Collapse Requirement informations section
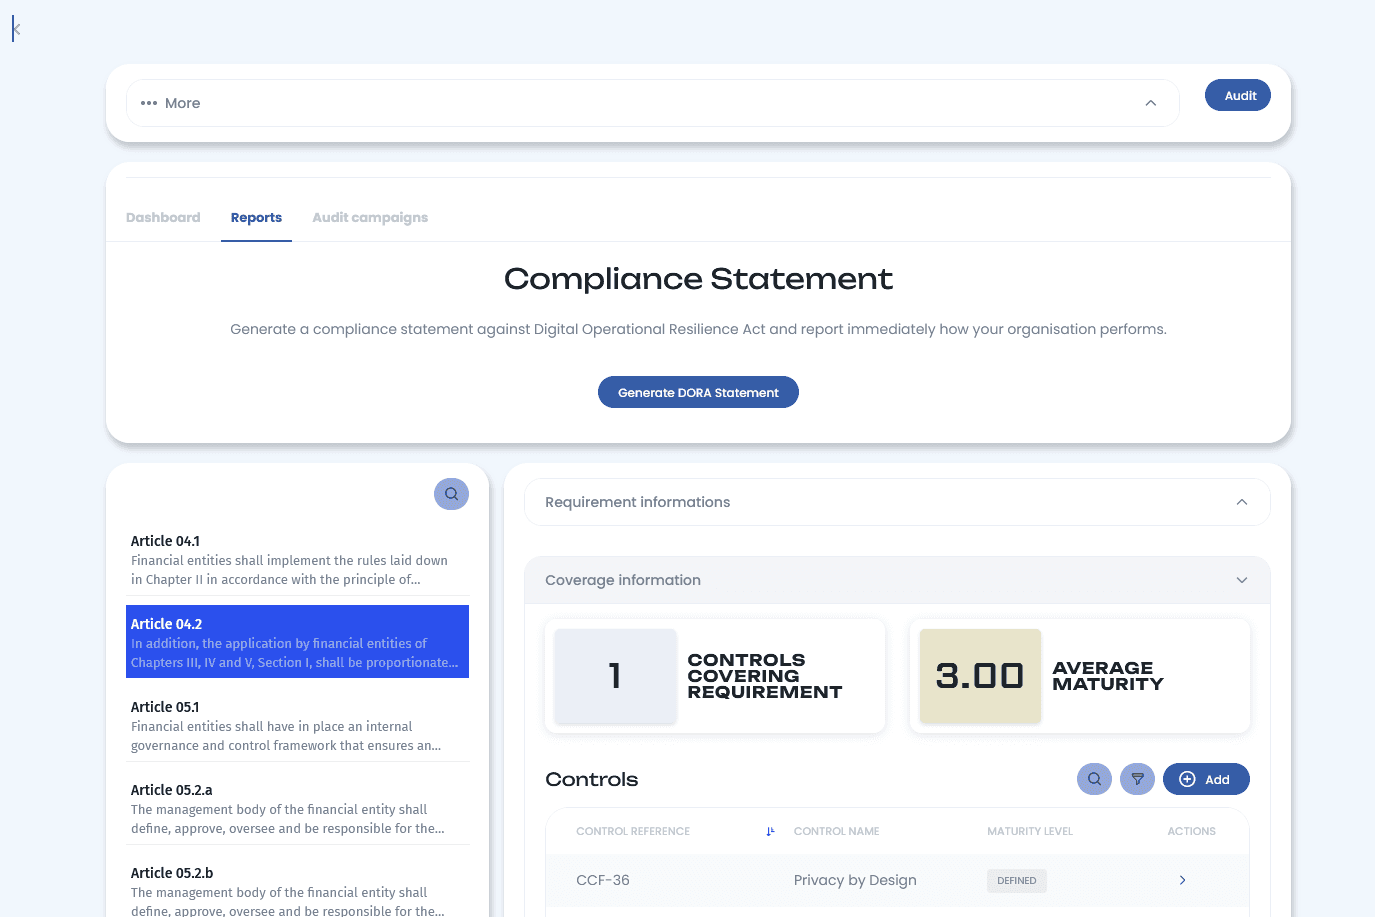The image size is (1375, 917). point(1241,502)
